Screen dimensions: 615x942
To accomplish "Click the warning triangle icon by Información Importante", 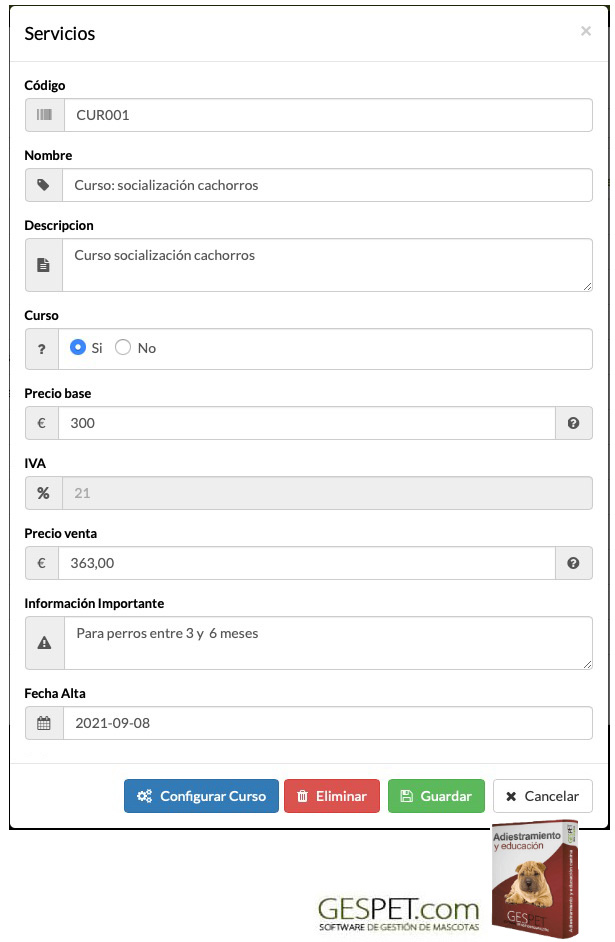I will (x=44, y=643).
